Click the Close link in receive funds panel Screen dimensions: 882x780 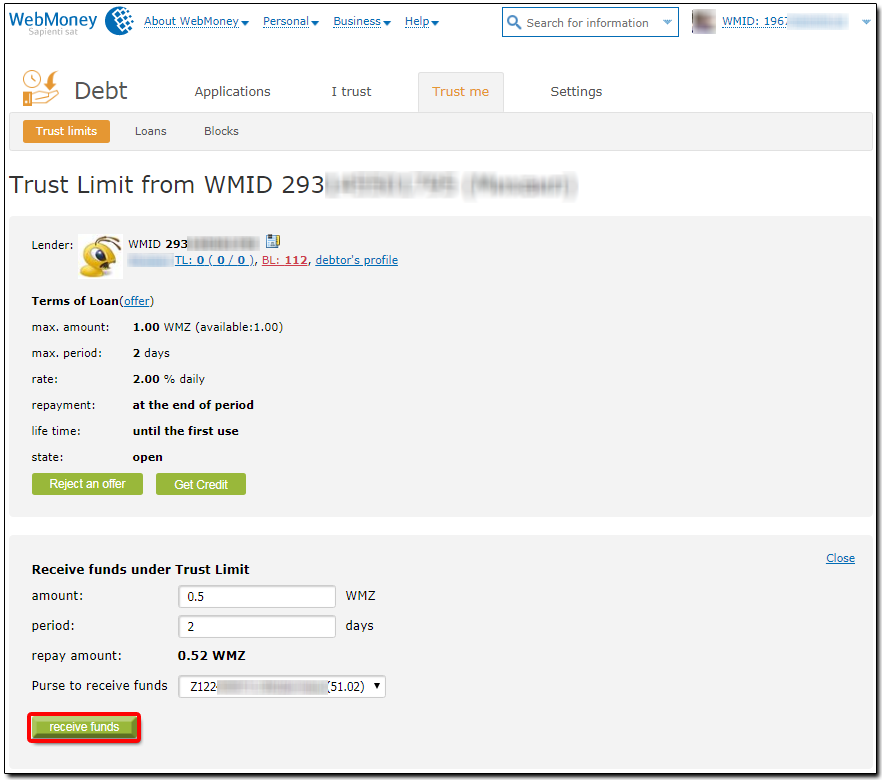pyautogui.click(x=840, y=558)
